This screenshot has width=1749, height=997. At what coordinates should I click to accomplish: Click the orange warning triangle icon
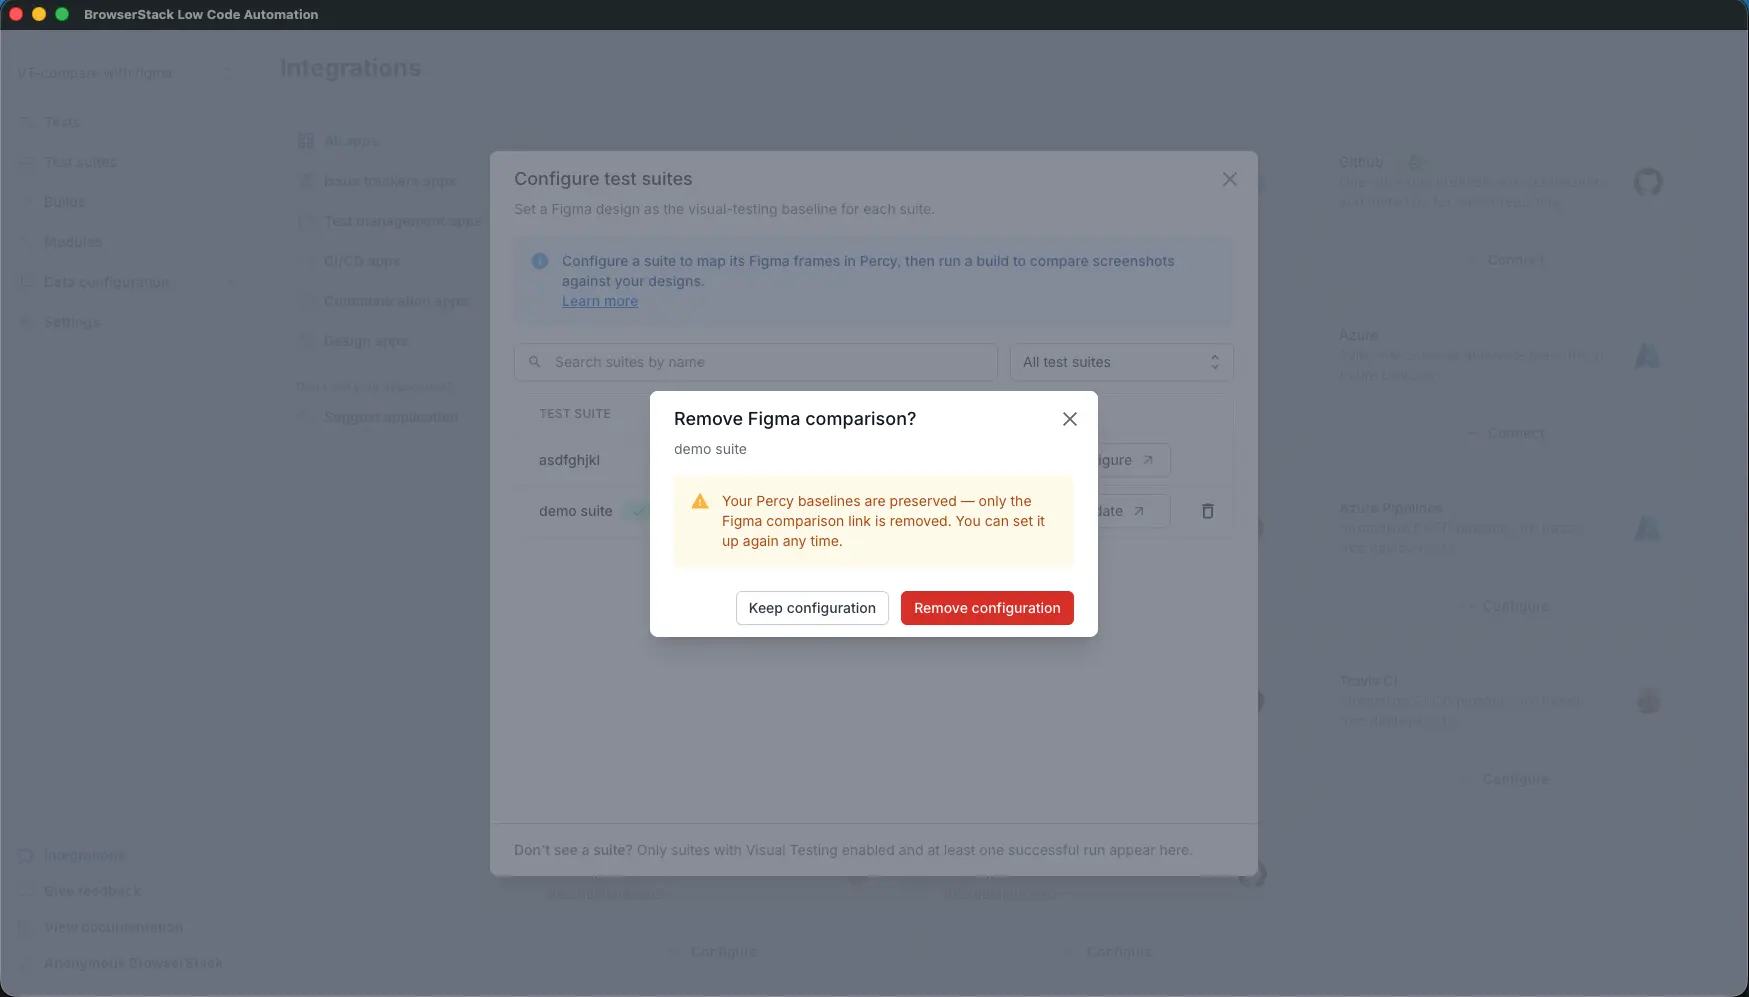tap(700, 502)
